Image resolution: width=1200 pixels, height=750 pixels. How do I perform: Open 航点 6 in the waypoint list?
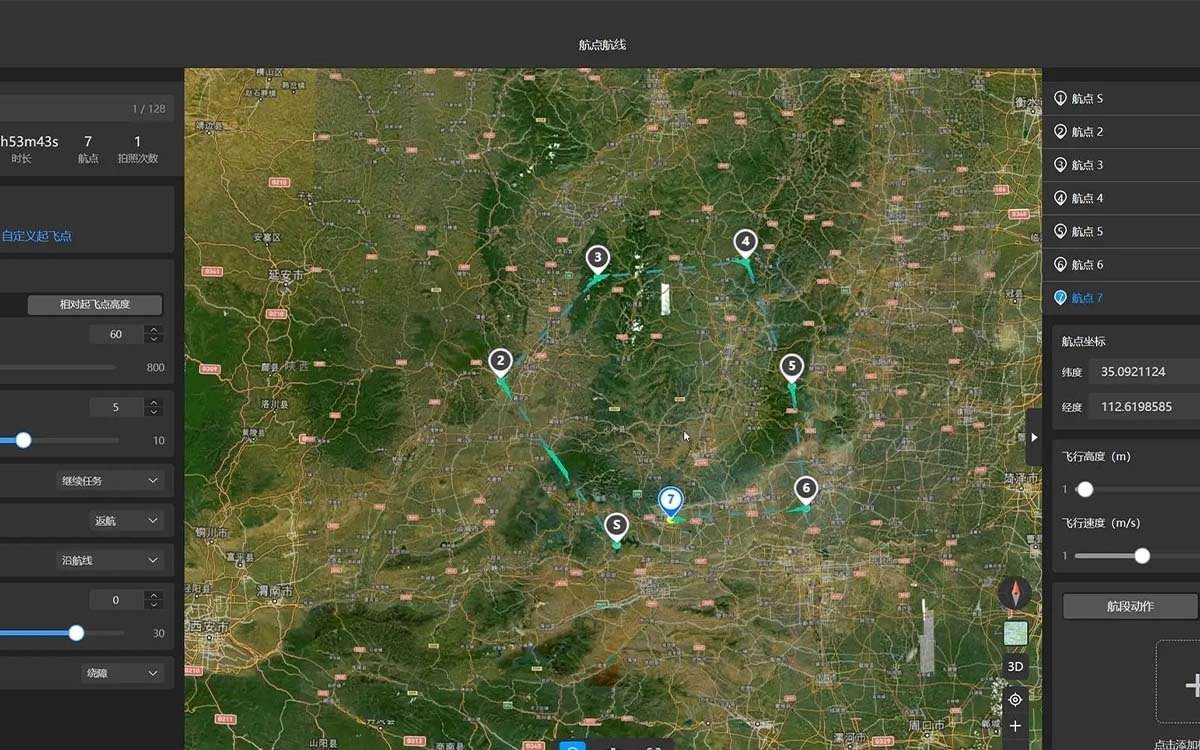(x=1121, y=264)
